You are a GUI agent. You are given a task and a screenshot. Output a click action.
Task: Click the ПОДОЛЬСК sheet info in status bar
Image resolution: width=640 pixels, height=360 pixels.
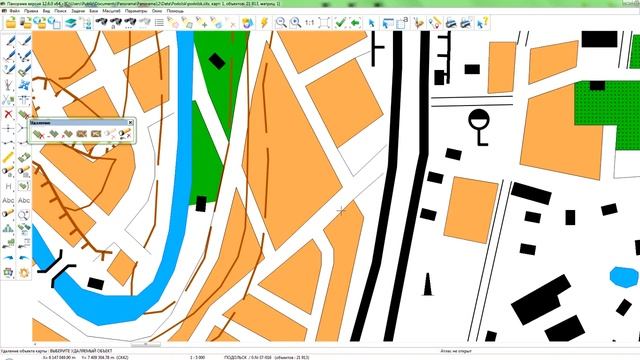tap(267, 358)
